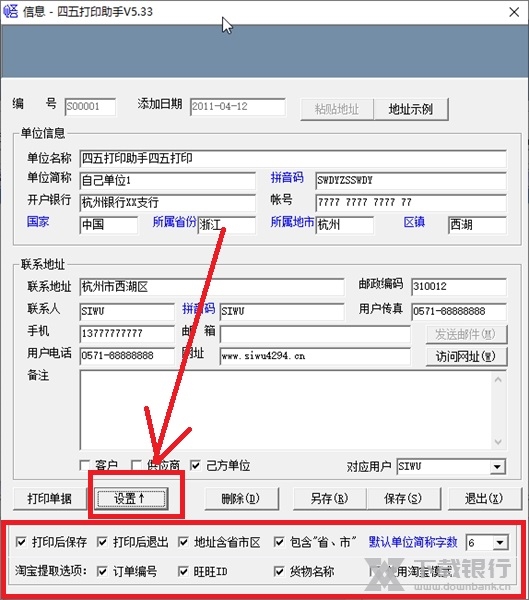Tick the 客户 checkbox
Image resolution: width=529 pixels, height=600 pixels.
85,465
